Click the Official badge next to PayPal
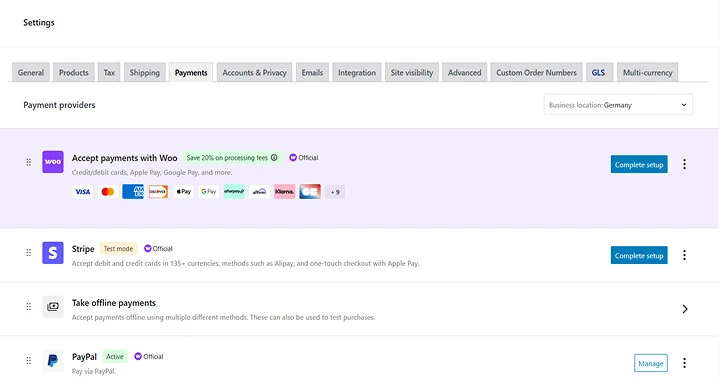Image resolution: width=720 pixels, height=380 pixels. click(x=149, y=356)
